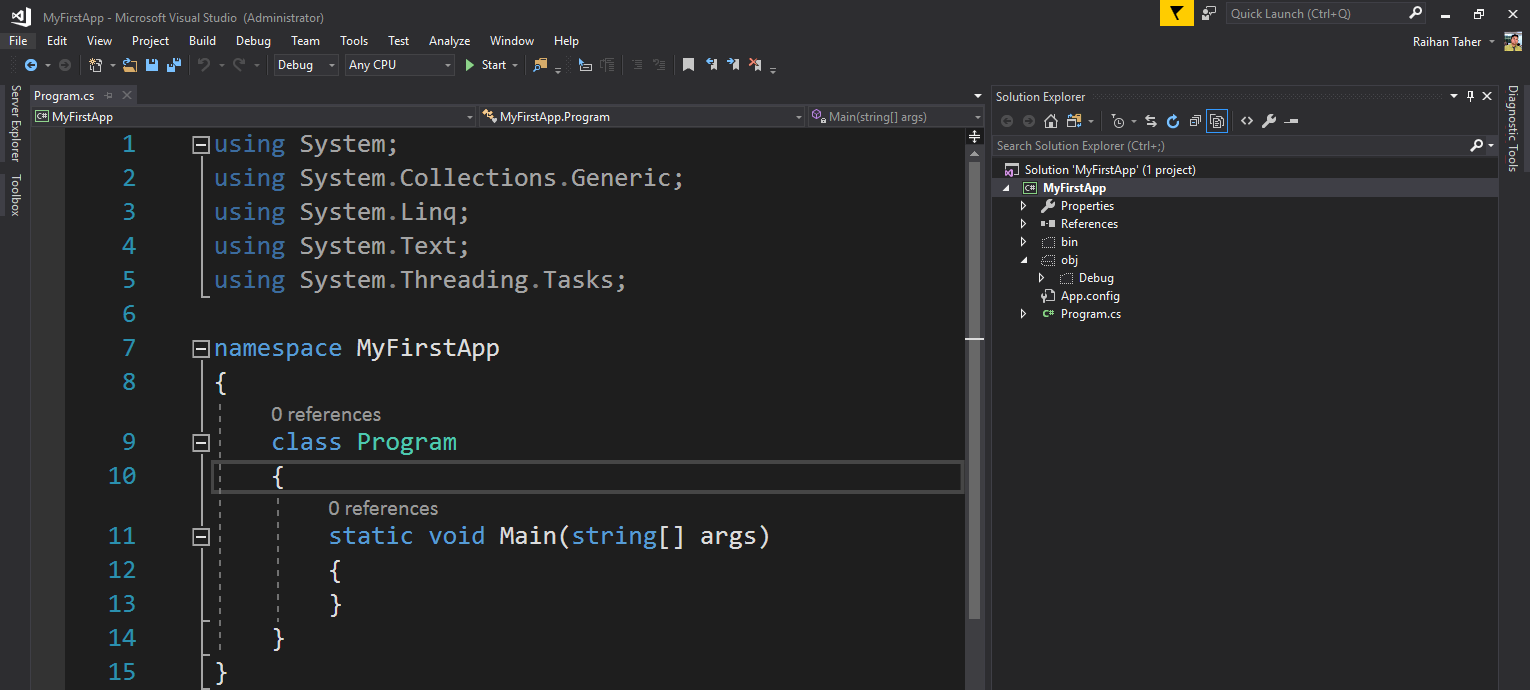Expand the bin folder node
Viewport: 1530px width, 690px height.
pyautogui.click(x=1023, y=242)
